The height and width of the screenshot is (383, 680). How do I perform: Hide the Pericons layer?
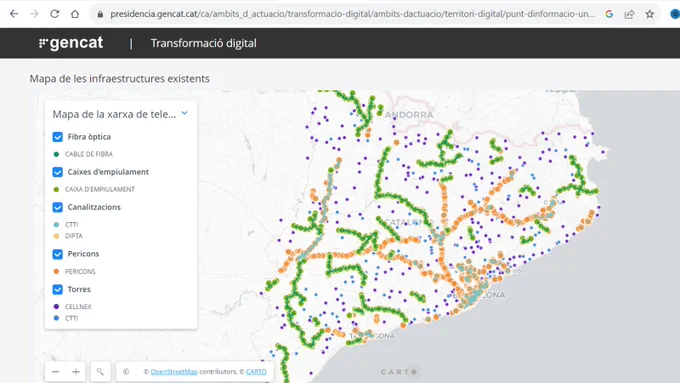pyautogui.click(x=58, y=254)
